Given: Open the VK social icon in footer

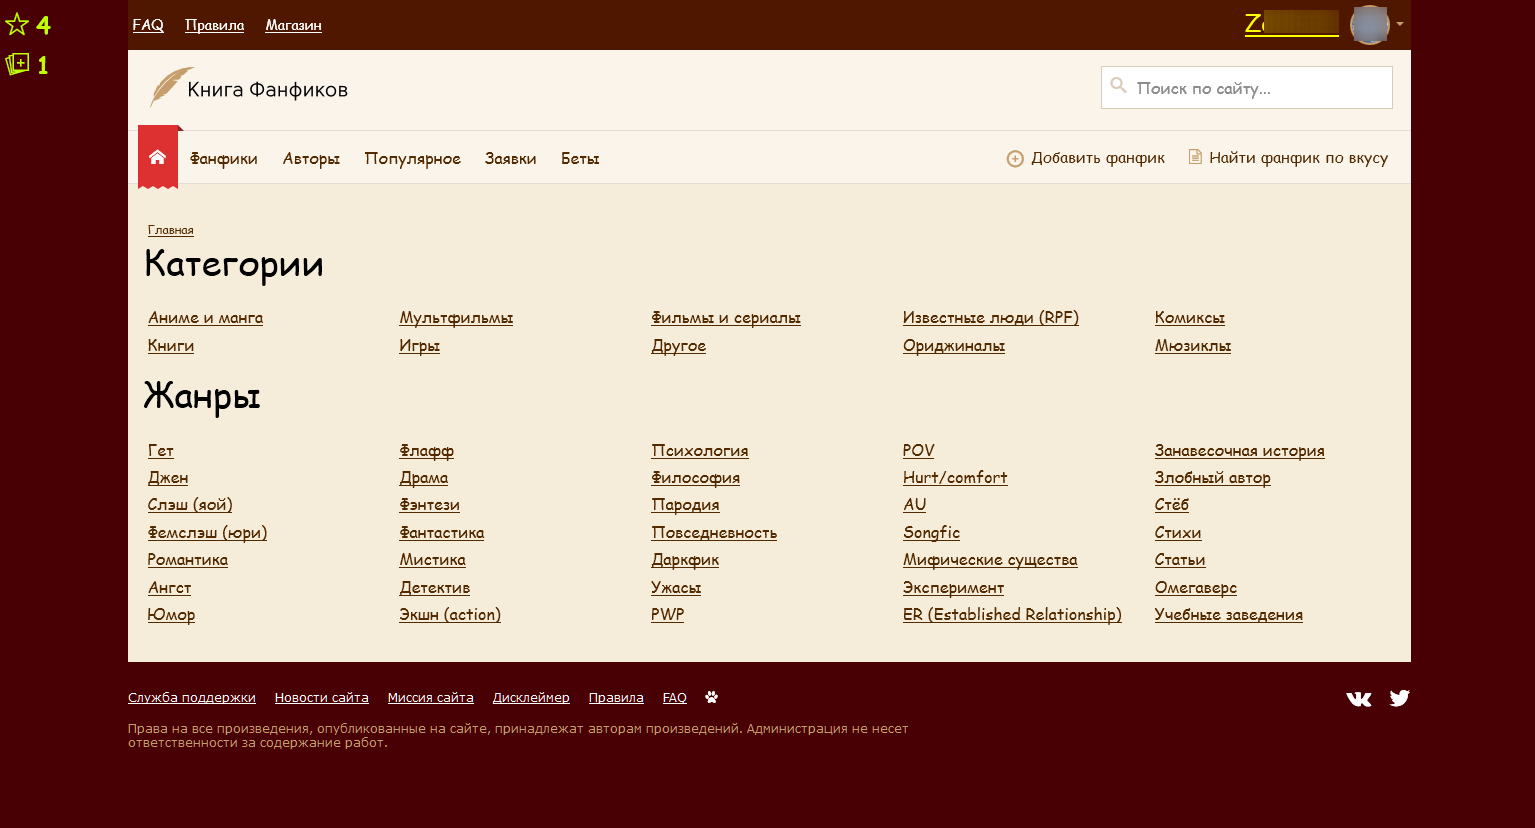Looking at the screenshot, I should coord(1359,698).
